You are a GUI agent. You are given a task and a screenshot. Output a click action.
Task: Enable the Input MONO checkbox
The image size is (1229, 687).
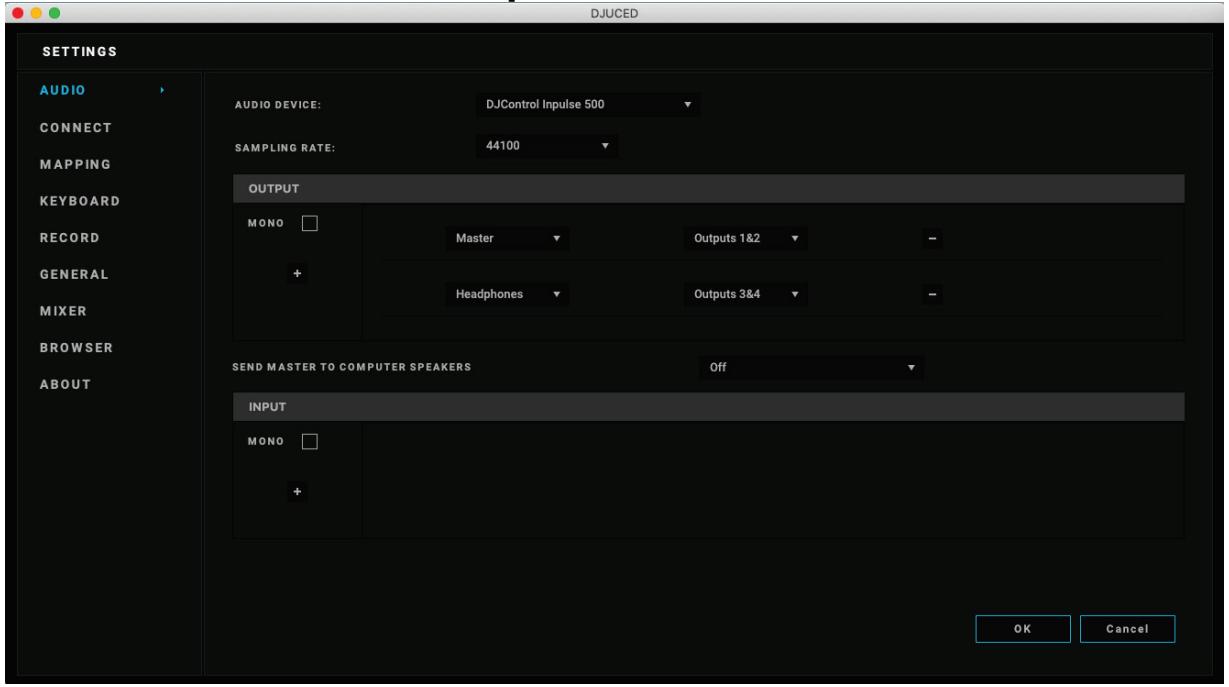[x=310, y=441]
